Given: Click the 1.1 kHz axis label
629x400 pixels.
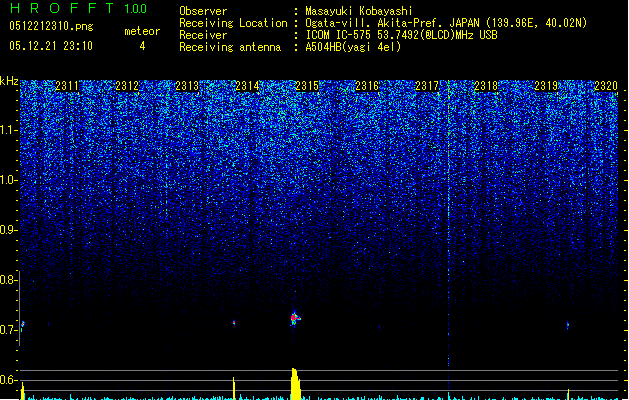Looking at the screenshot, I should (9, 131).
